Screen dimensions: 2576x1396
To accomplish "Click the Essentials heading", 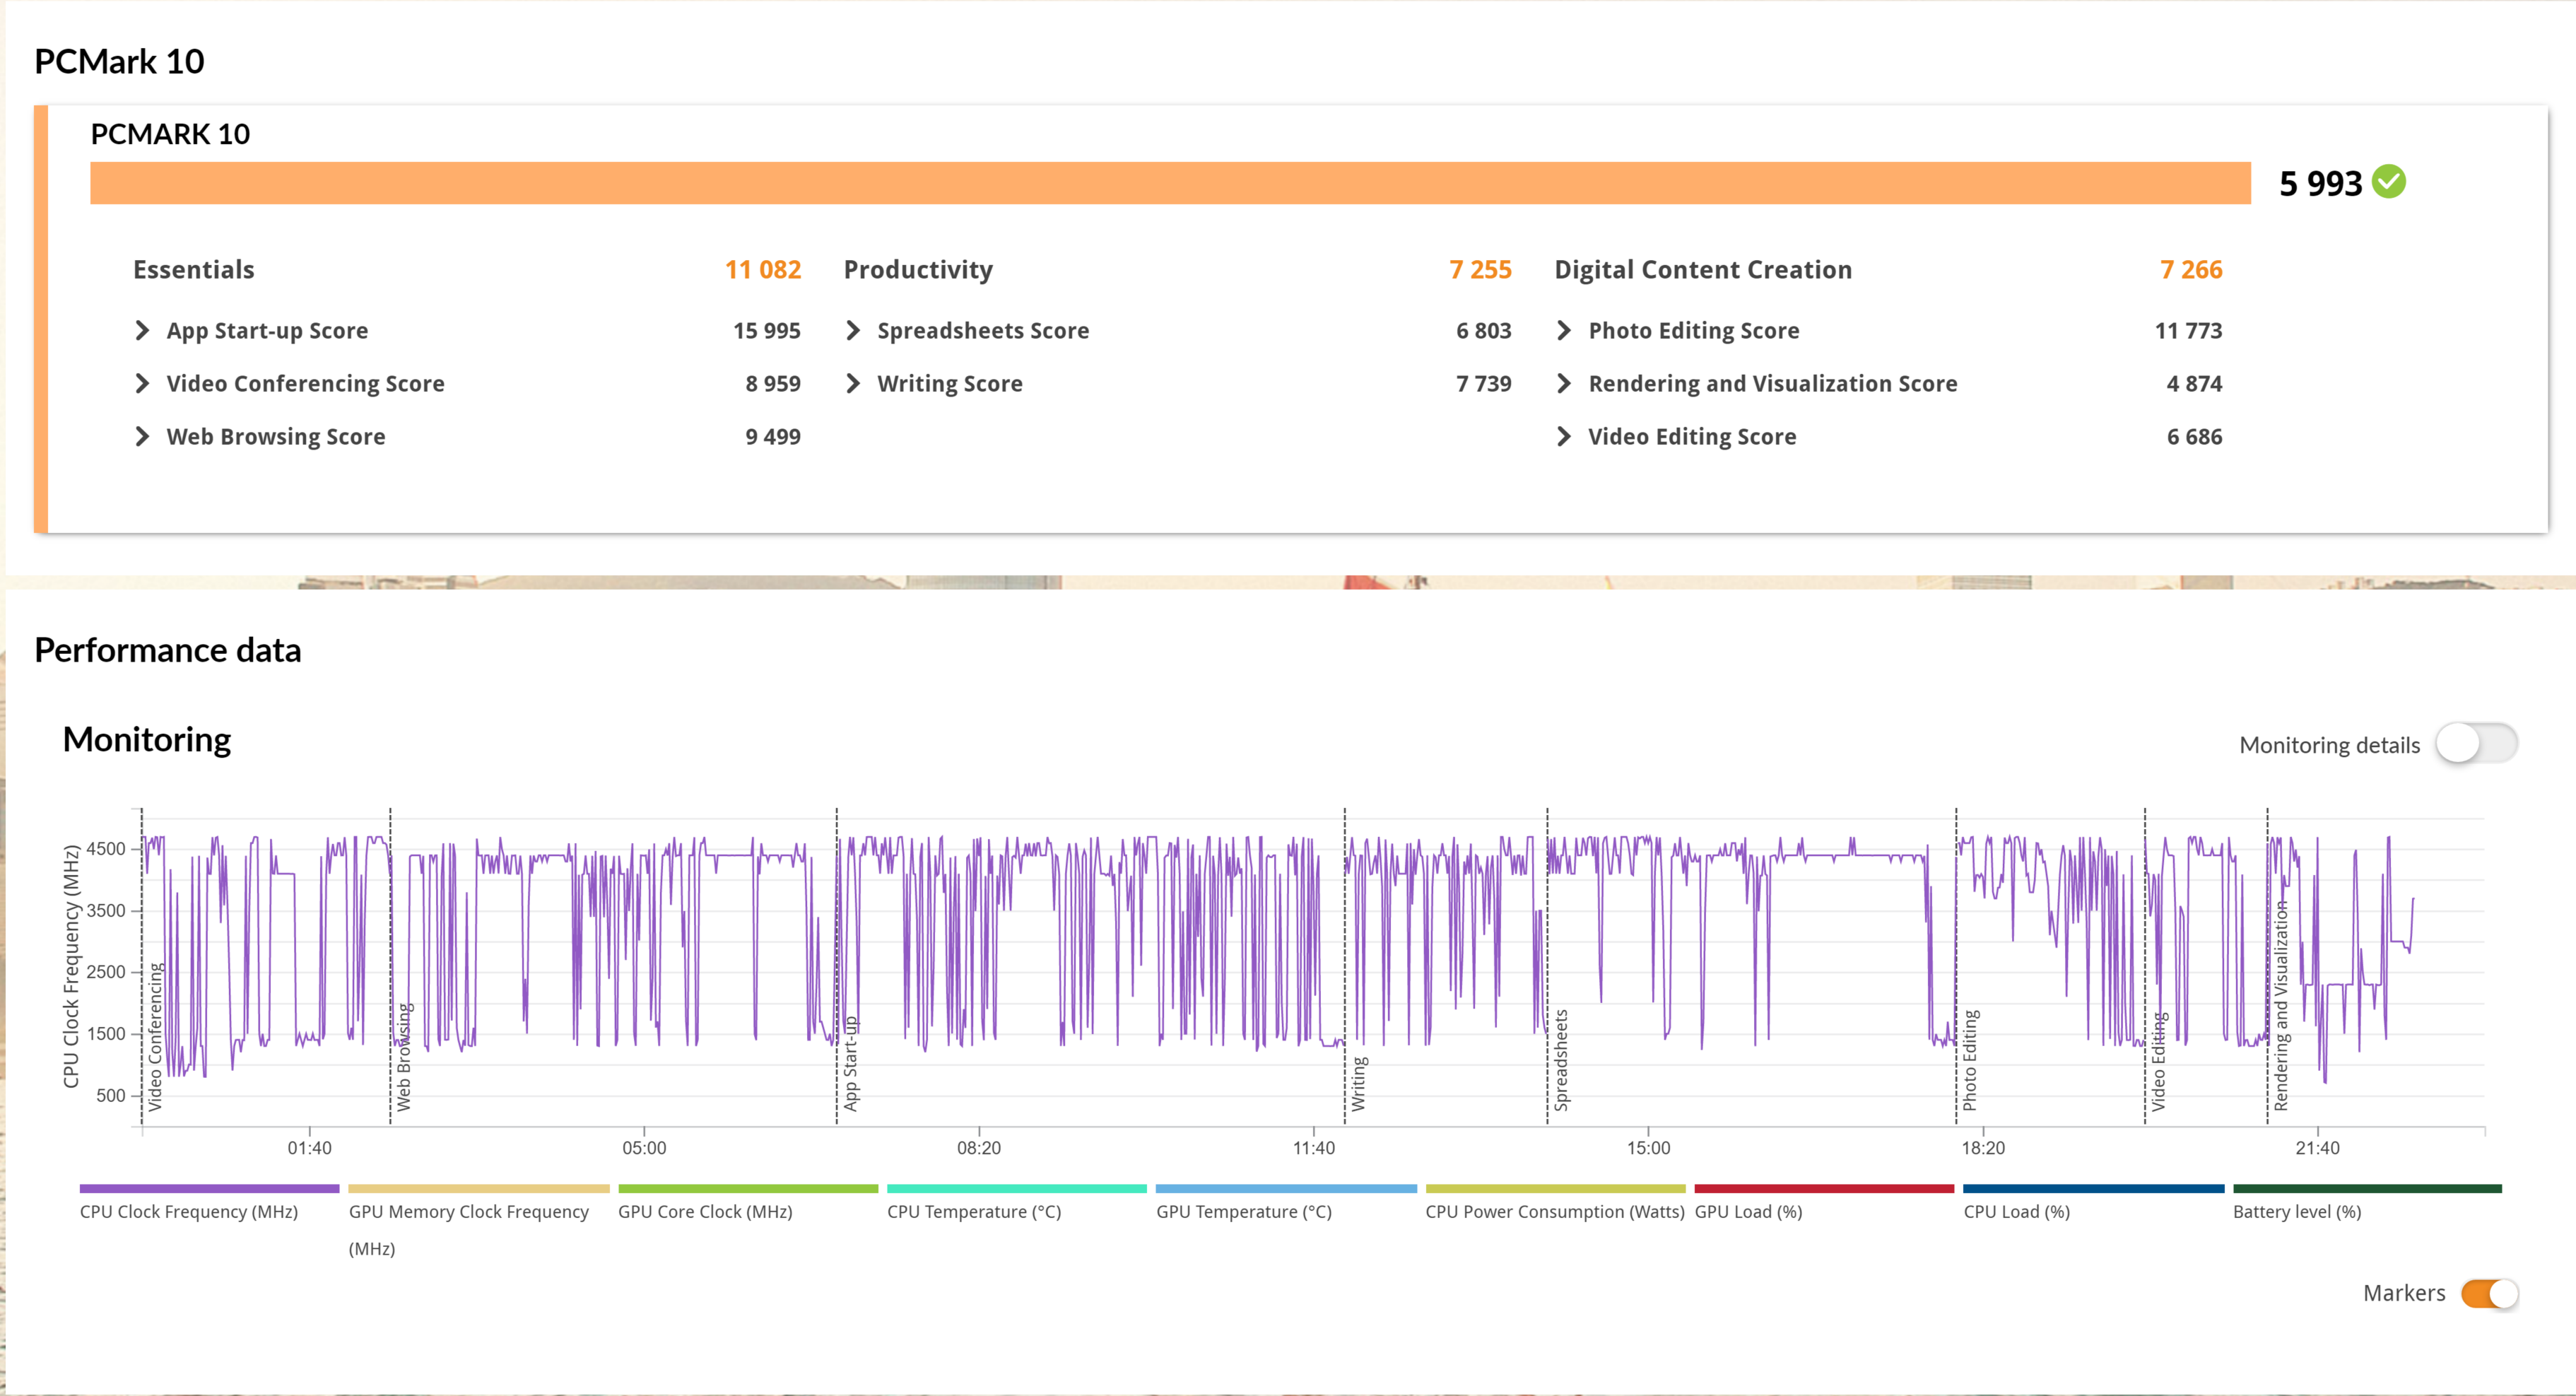I will (194, 270).
